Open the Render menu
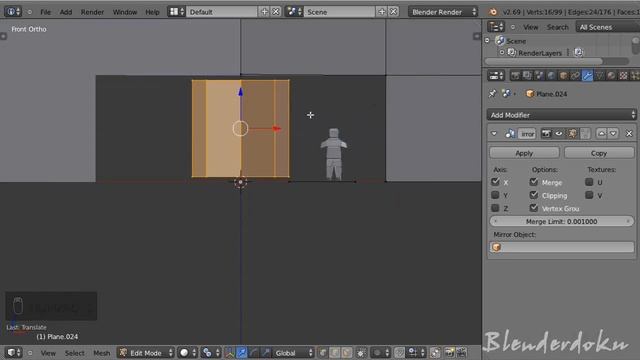Image resolution: width=640 pixels, height=360 pixels. 92,12
